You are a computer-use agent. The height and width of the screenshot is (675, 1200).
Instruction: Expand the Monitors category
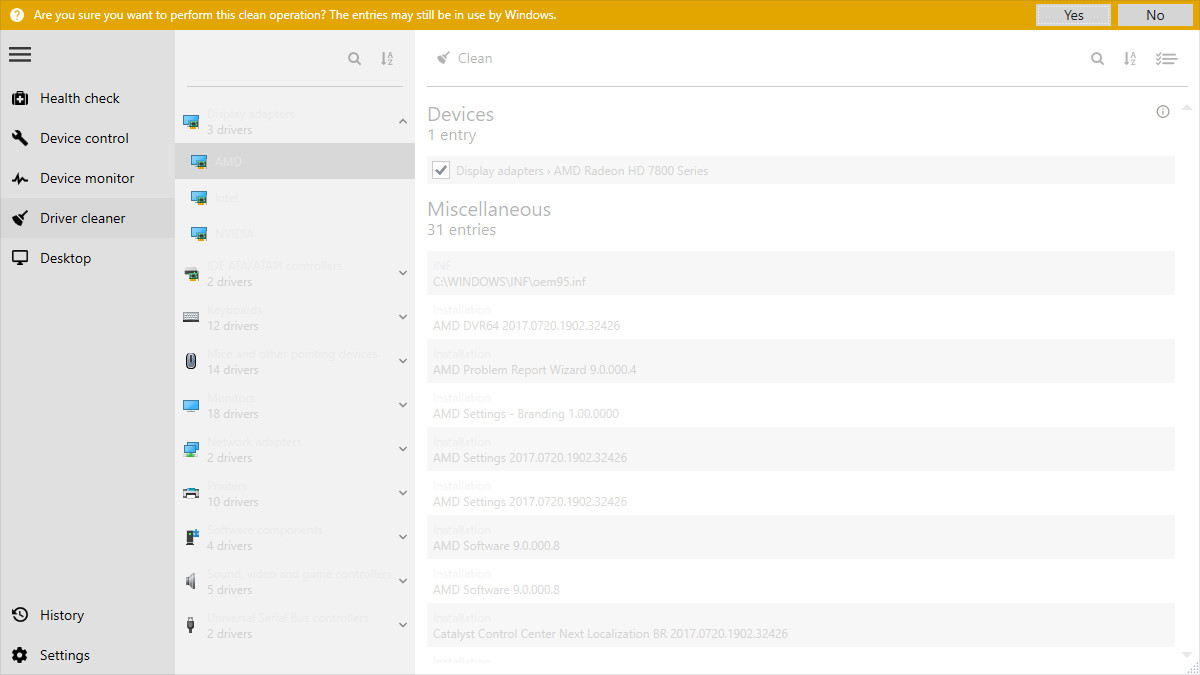click(x=403, y=404)
